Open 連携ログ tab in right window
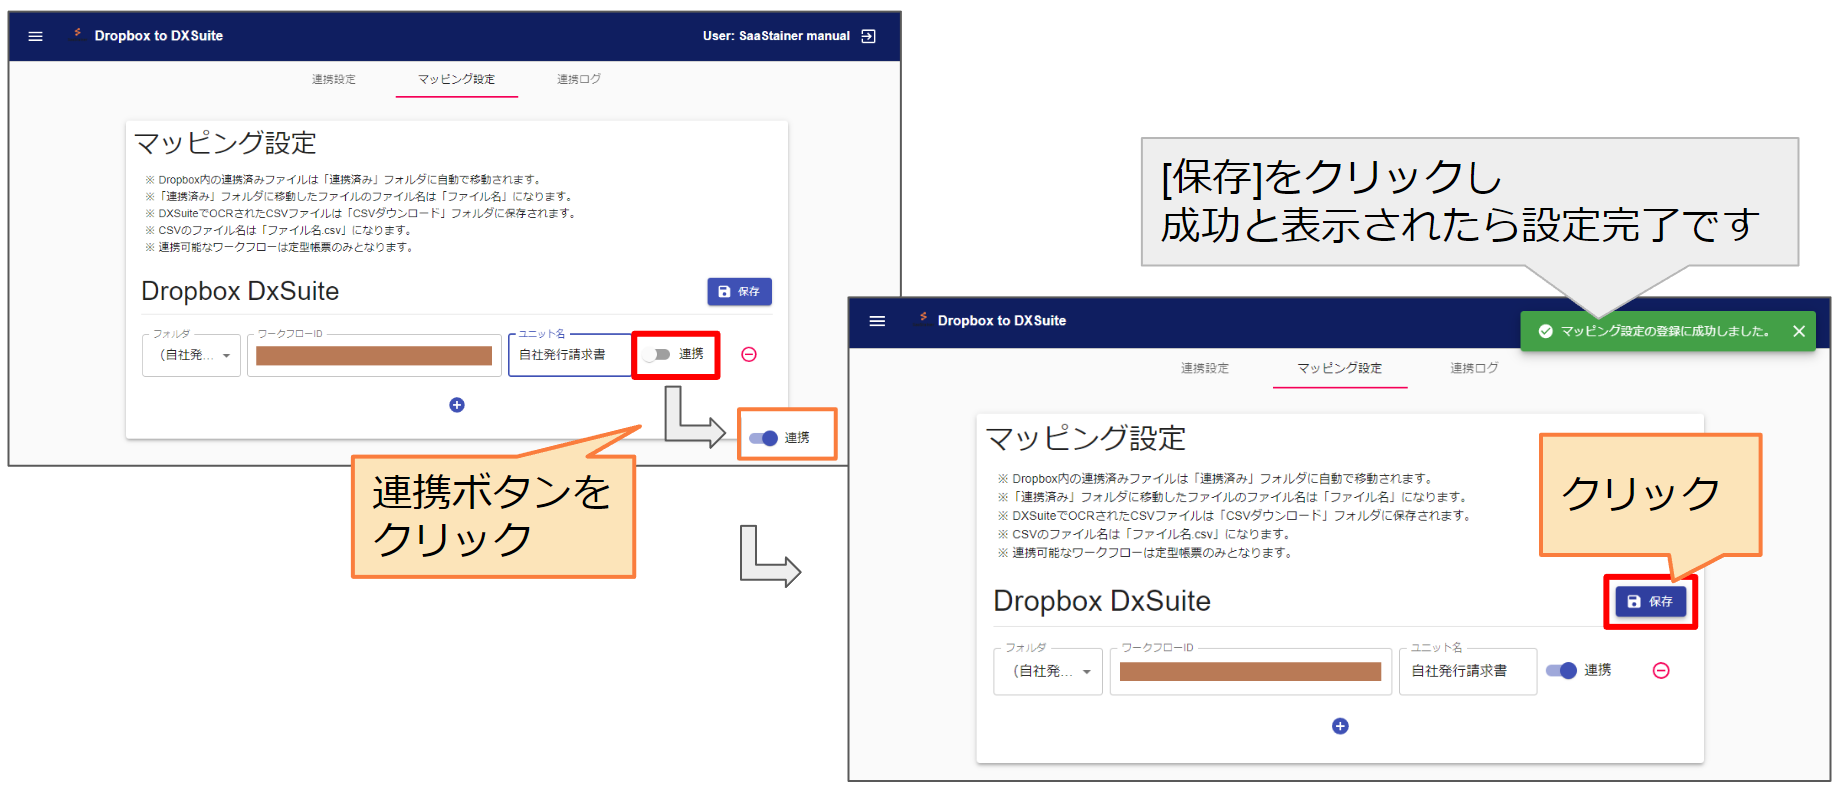1838x791 pixels. click(x=1475, y=368)
